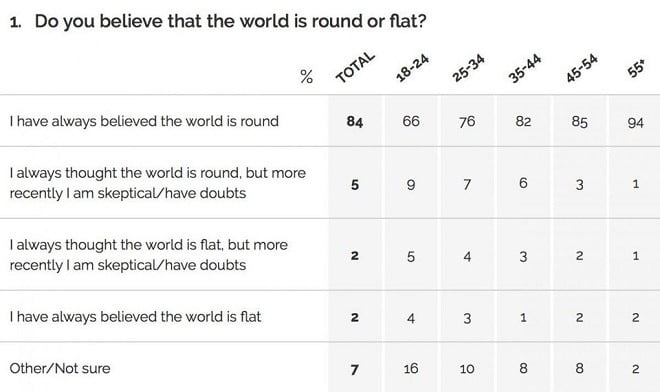660x392 pixels.
Task: Select the row 'always thought the world is flat, but skeptical'
Action: (x=330, y=255)
